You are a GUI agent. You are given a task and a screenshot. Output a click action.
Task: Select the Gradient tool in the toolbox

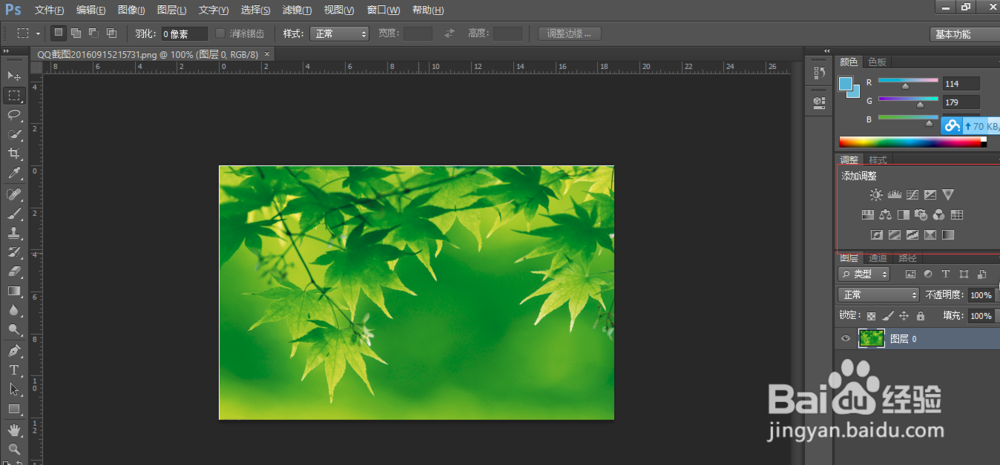coord(14,291)
